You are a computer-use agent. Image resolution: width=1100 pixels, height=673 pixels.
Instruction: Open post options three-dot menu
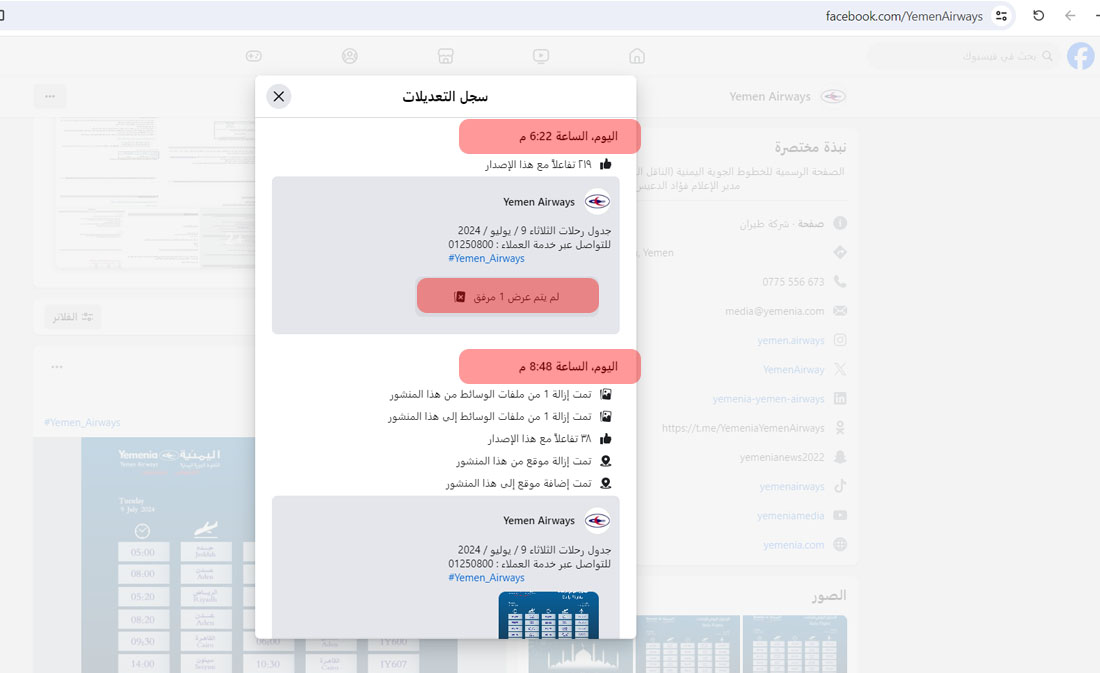pos(57,366)
